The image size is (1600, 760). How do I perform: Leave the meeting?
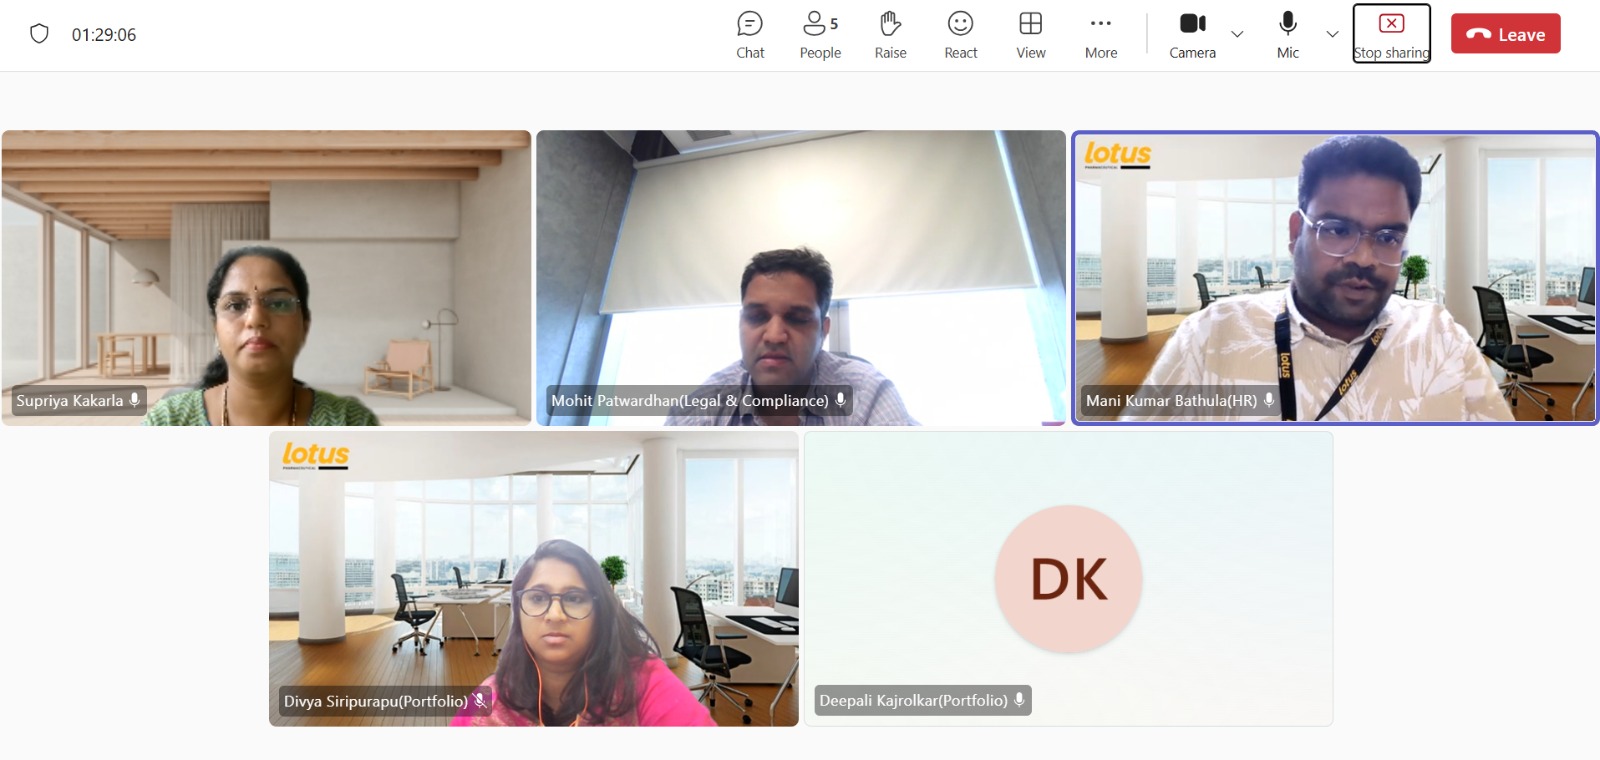(x=1505, y=34)
